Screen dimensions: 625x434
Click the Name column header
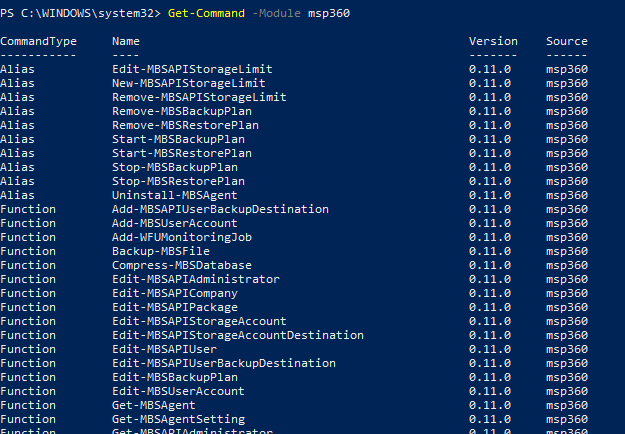click(126, 41)
